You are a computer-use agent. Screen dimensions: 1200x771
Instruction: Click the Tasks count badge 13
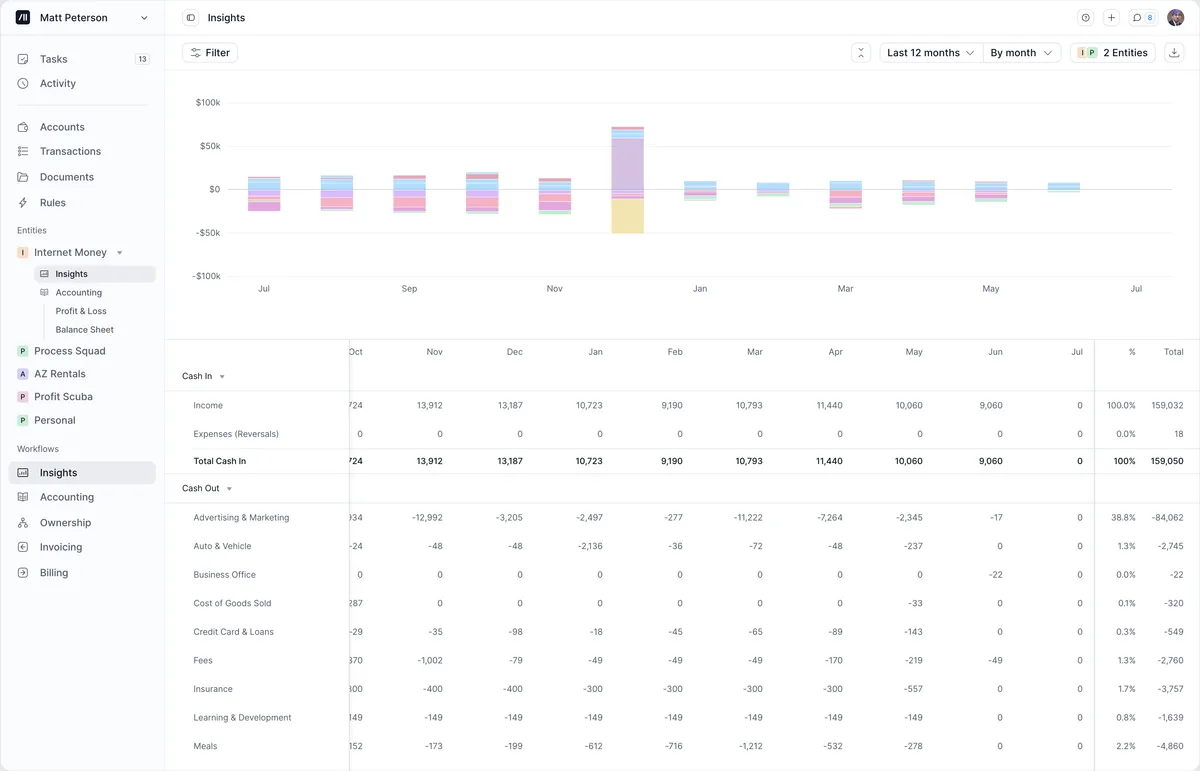142,59
